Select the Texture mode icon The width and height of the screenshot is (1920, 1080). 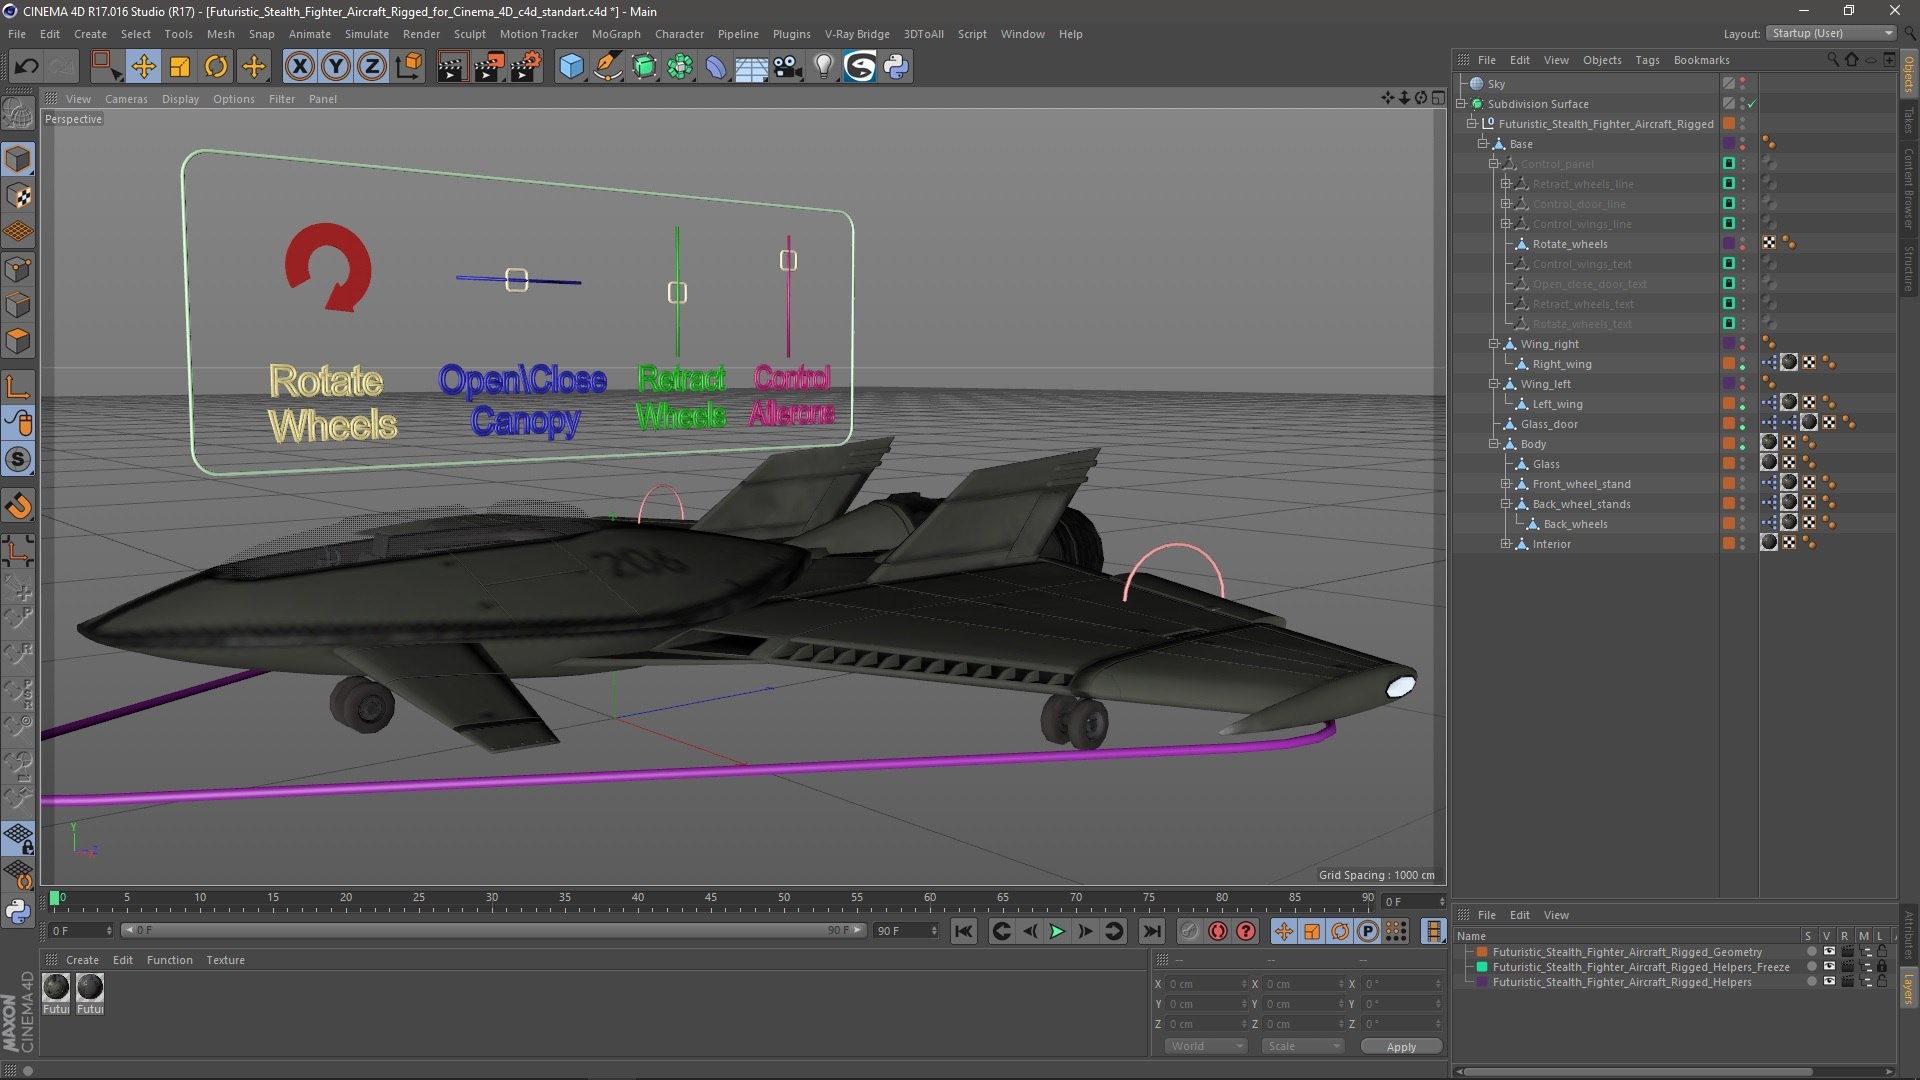point(18,196)
